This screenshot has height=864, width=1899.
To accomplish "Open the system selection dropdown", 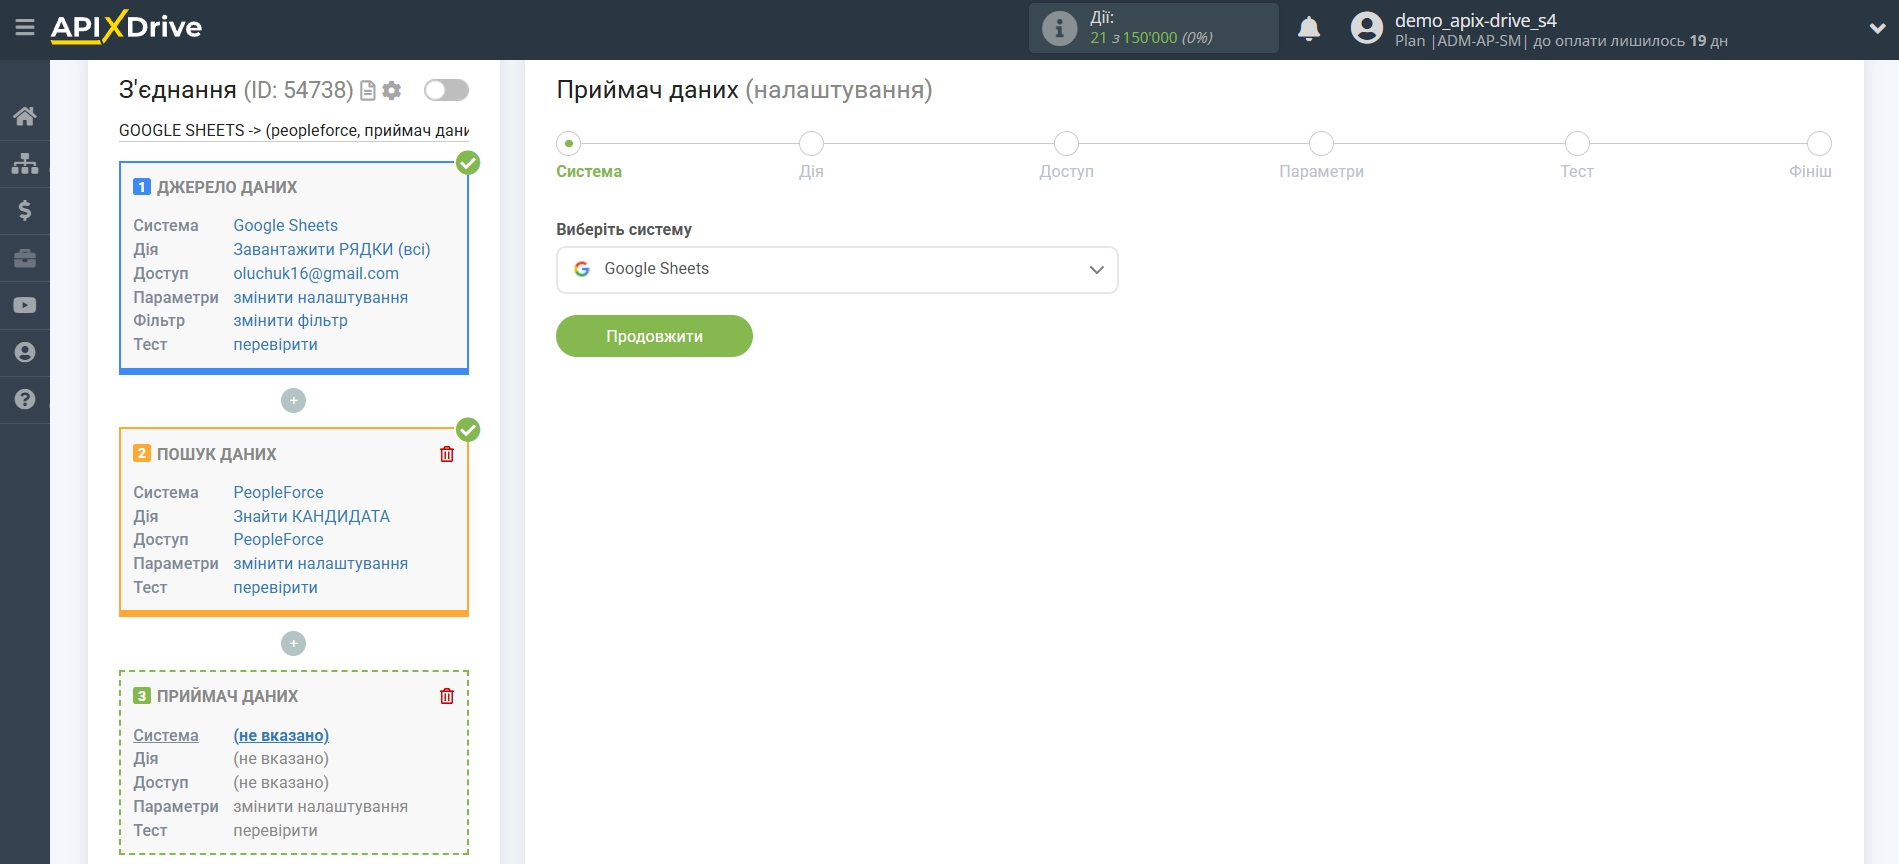I will pyautogui.click(x=837, y=270).
